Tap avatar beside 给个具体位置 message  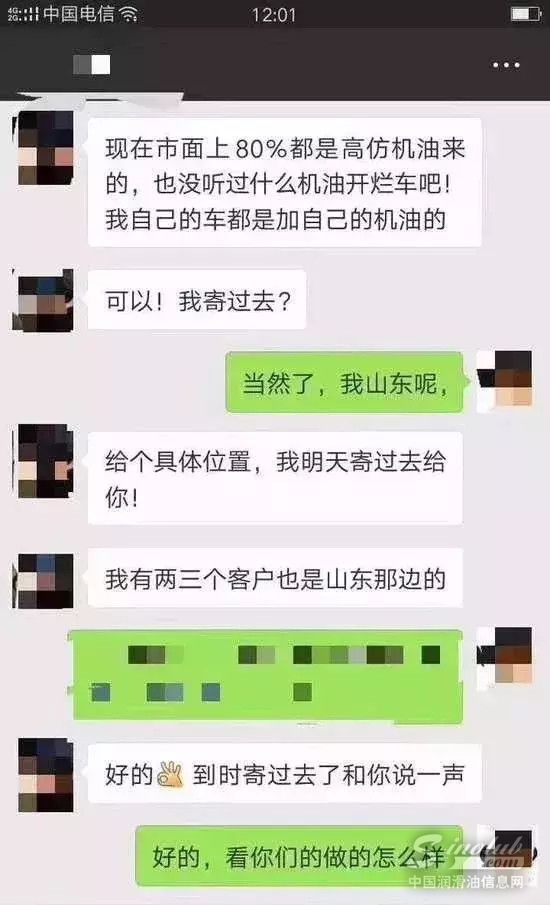pyautogui.click(x=46, y=462)
